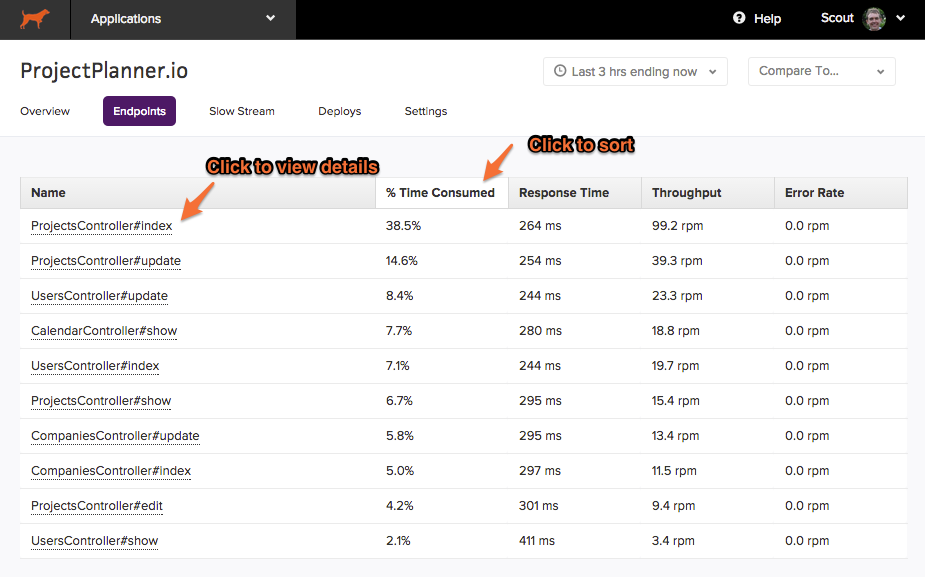Image resolution: width=925 pixels, height=577 pixels.
Task: Click the 411 ms response time cell
Action: tap(537, 541)
